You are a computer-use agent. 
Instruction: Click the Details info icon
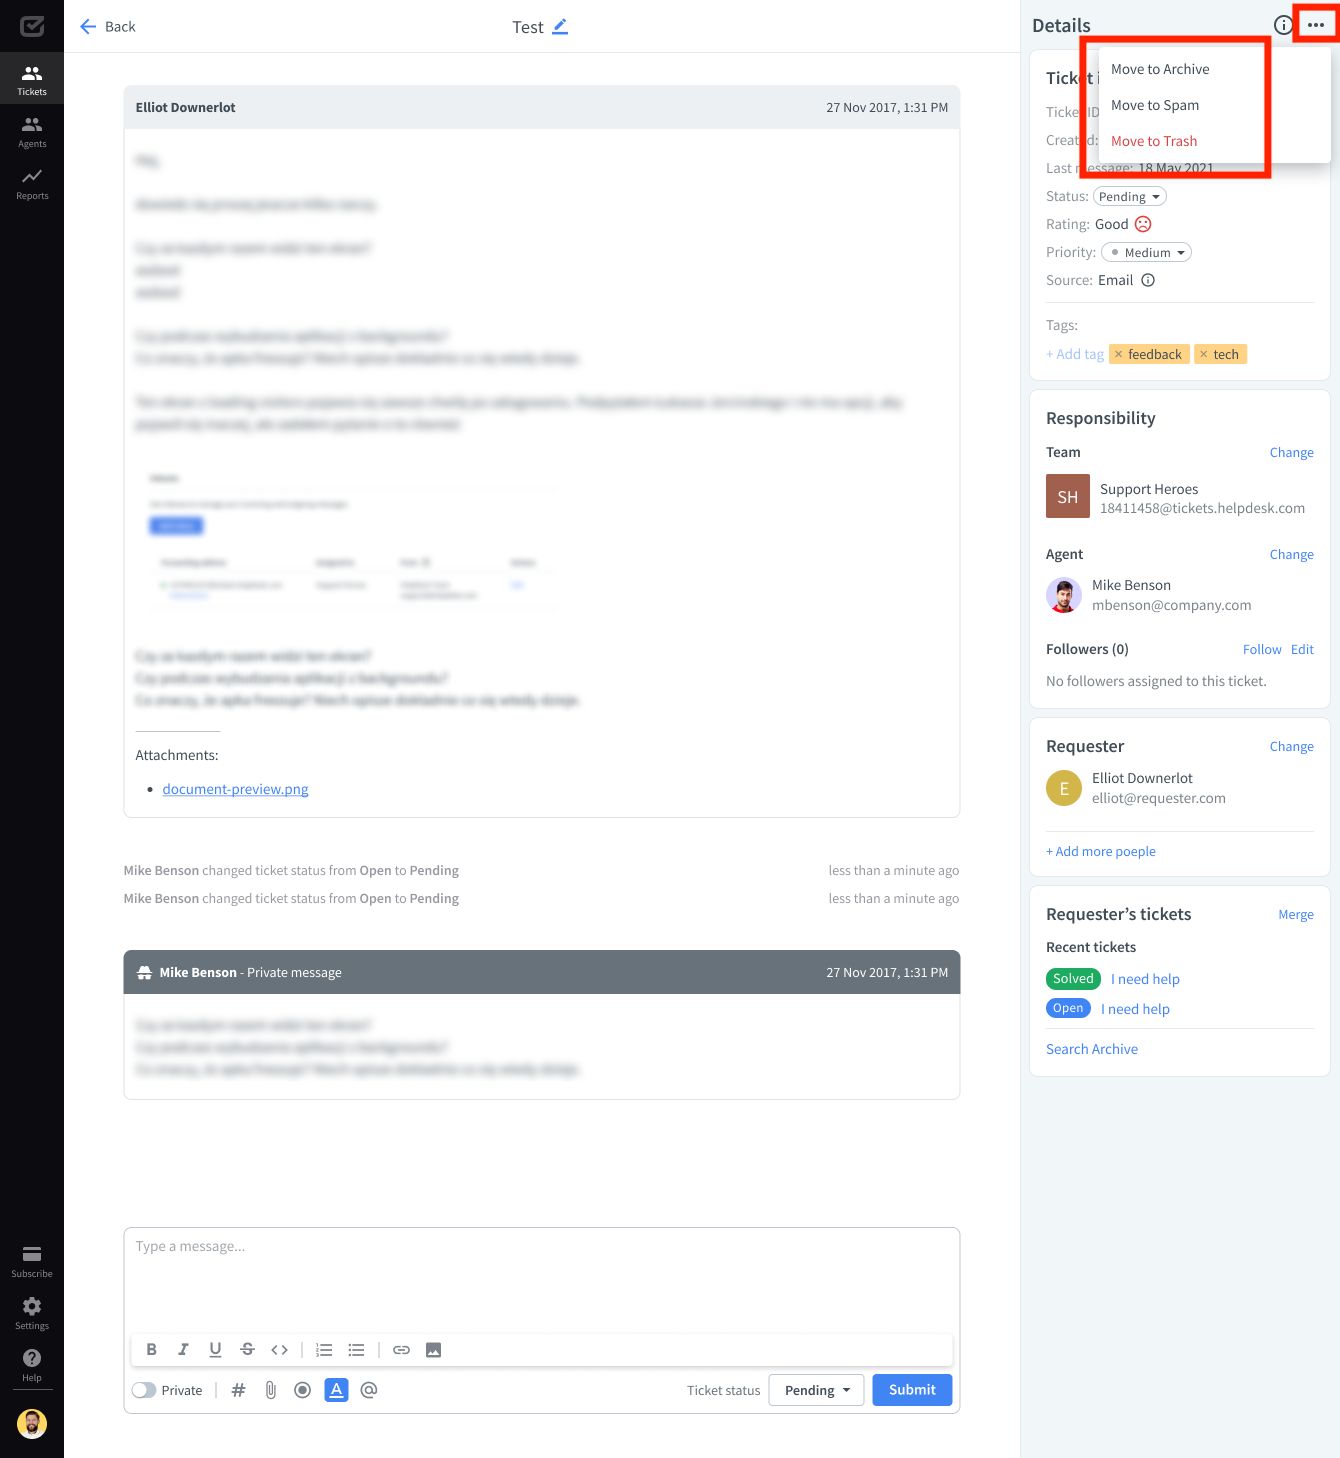click(x=1283, y=25)
